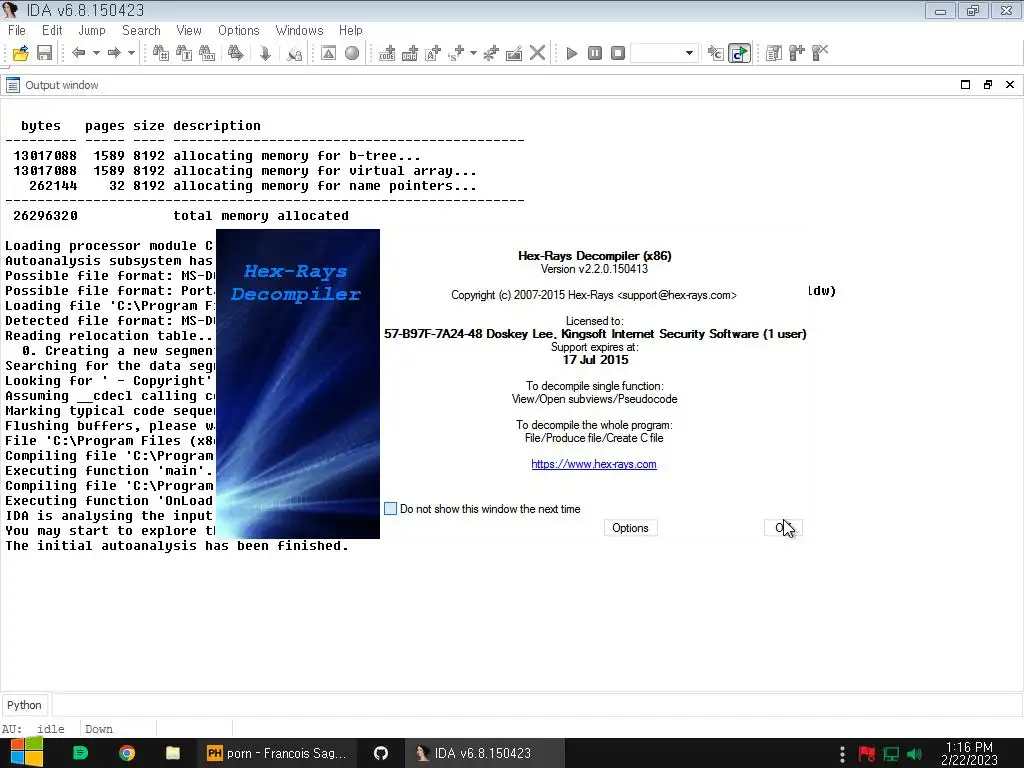Undock the Output window panel
This screenshot has width=1024, height=768.
[987, 85]
